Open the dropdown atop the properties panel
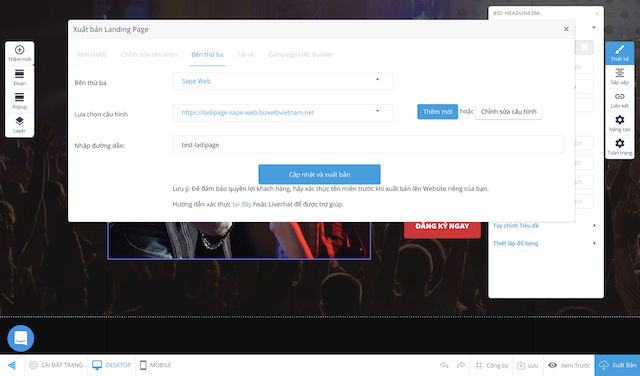The image size is (640, 376). [593, 28]
